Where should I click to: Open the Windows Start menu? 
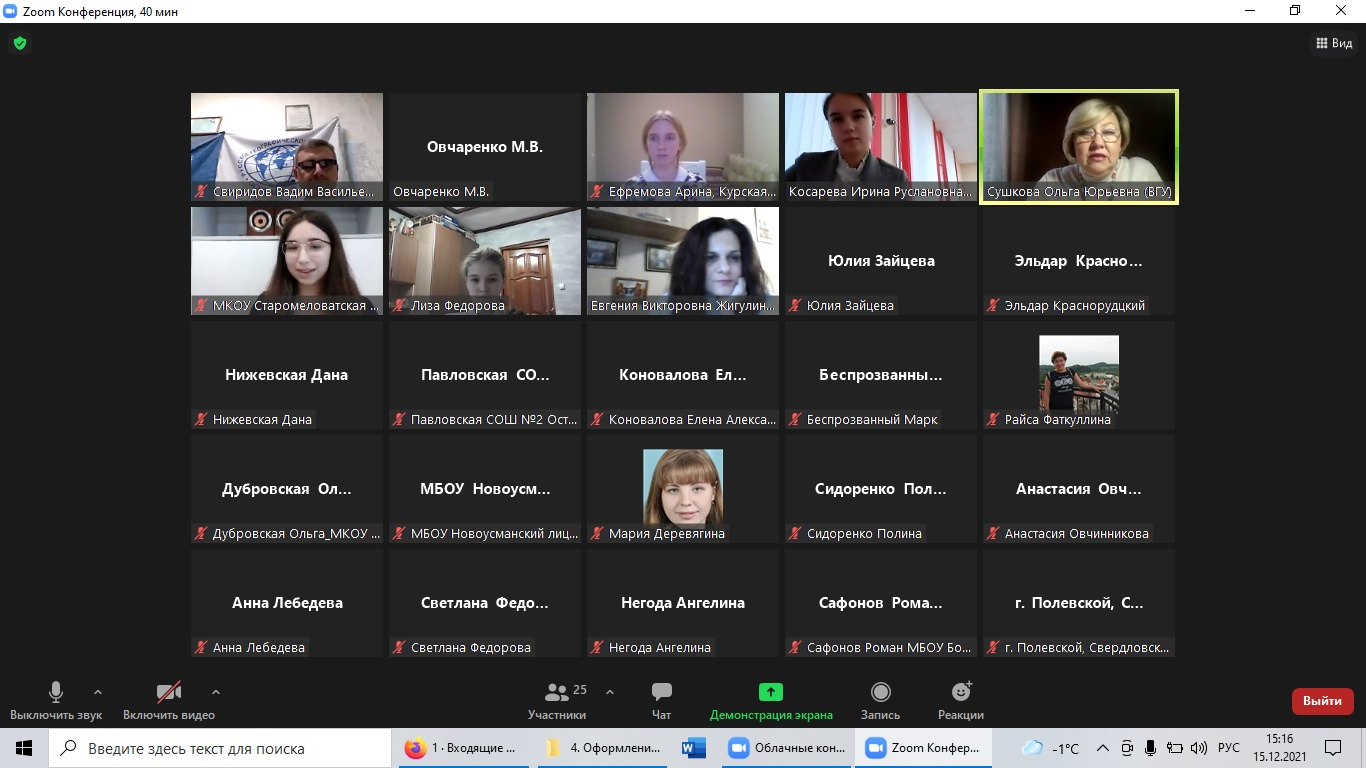[x=23, y=748]
